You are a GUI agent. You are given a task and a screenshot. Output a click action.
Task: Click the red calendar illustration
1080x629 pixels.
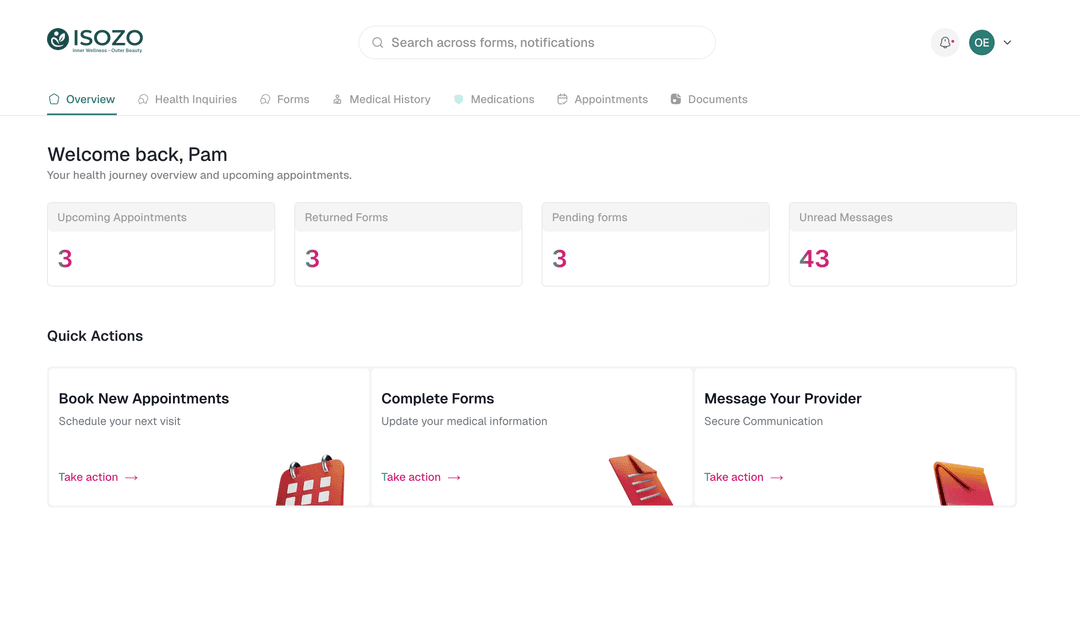point(310,482)
